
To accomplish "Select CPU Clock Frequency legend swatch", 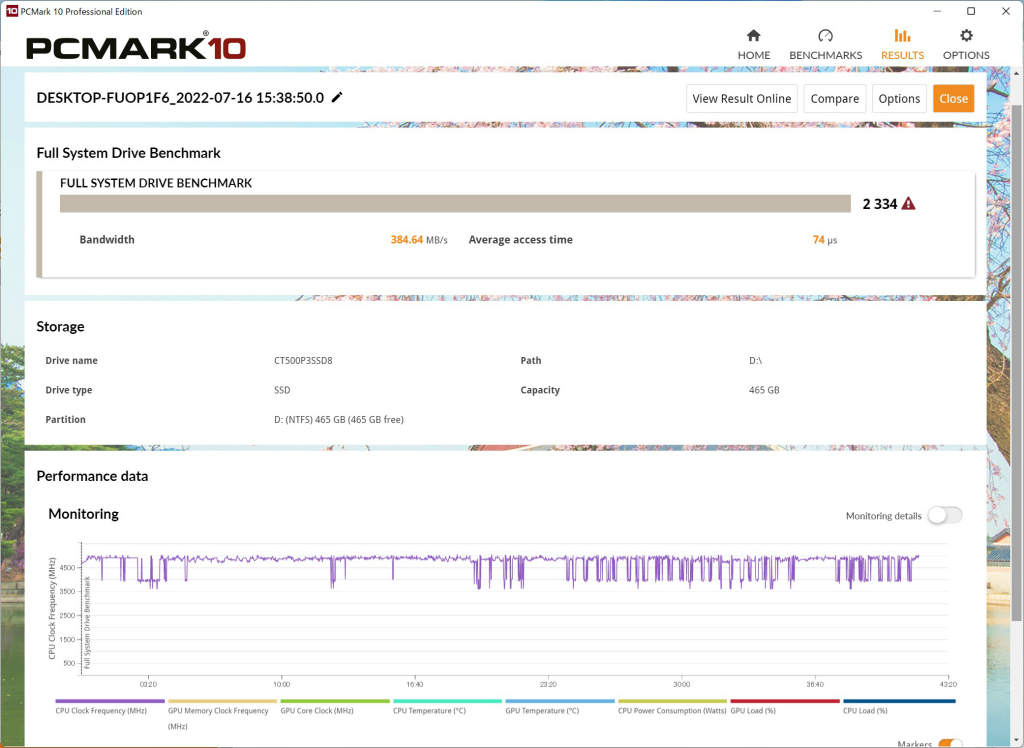I will click(x=110, y=701).
